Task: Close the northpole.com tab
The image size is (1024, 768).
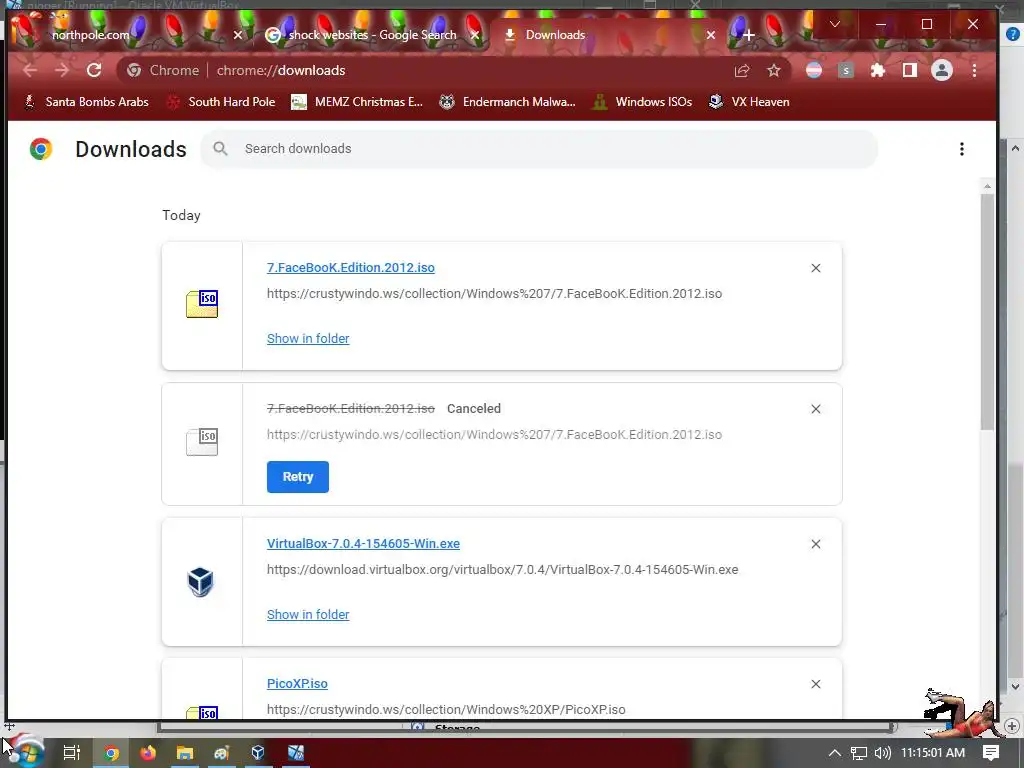Action: pyautogui.click(x=238, y=35)
